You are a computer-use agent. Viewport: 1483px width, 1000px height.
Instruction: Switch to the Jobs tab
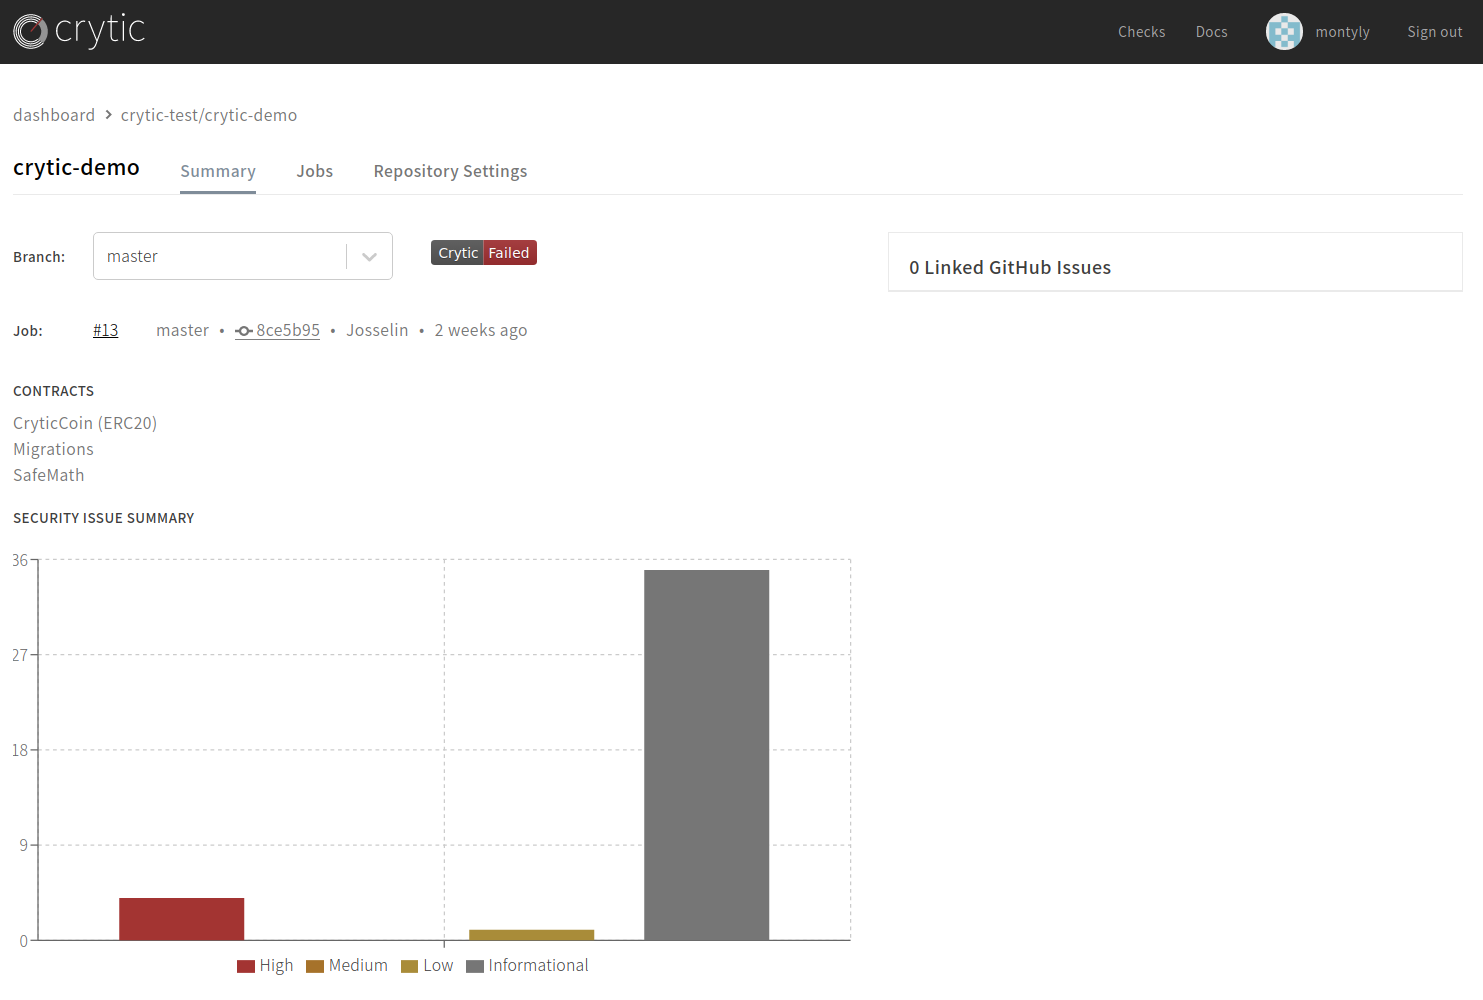314,171
